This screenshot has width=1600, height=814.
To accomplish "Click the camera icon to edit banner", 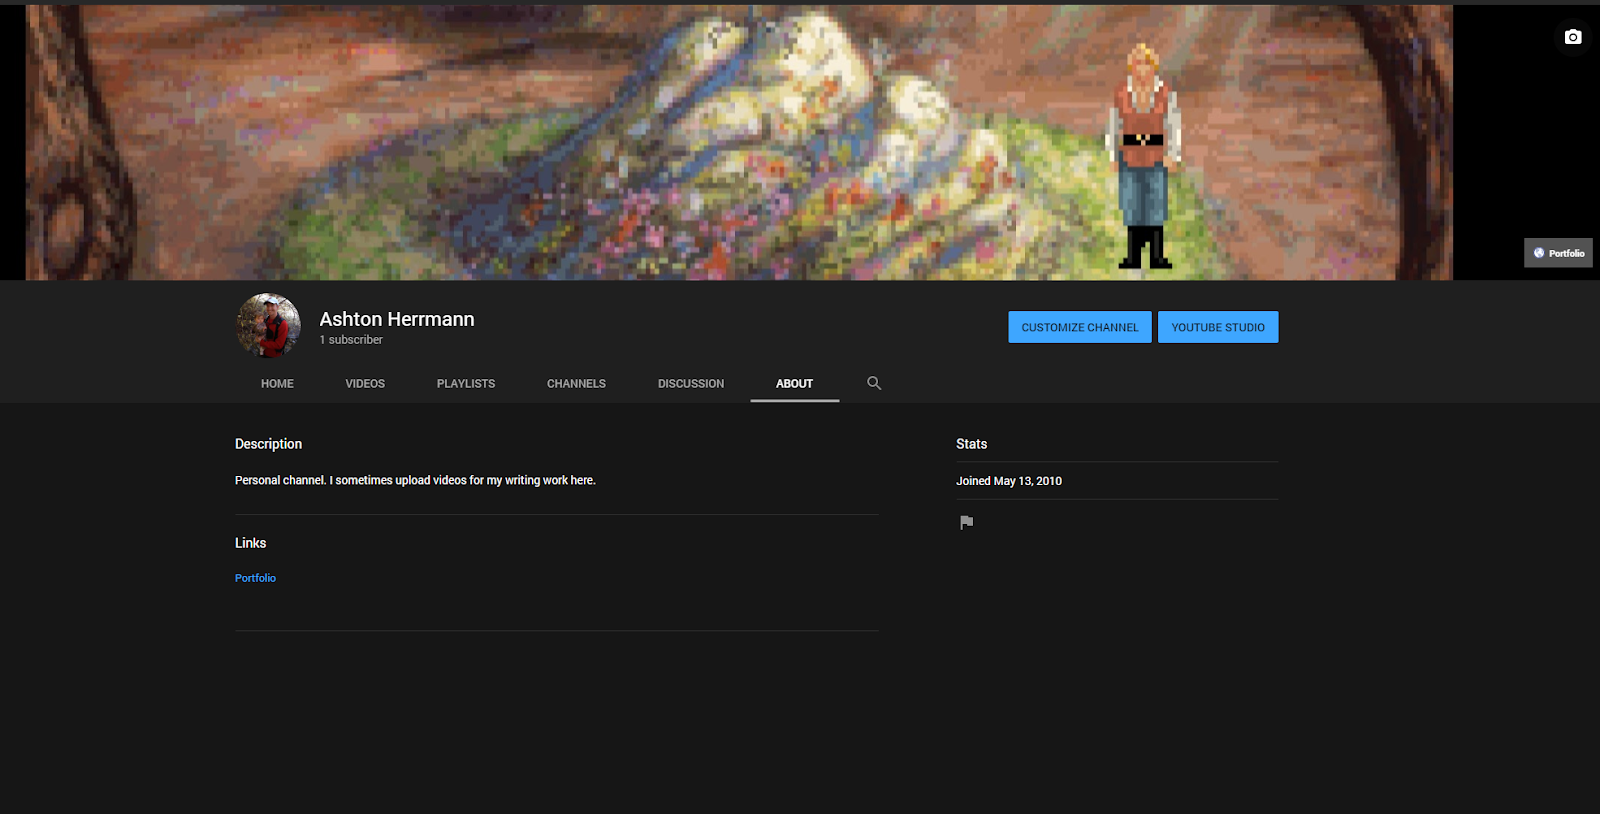I will click(x=1573, y=37).
